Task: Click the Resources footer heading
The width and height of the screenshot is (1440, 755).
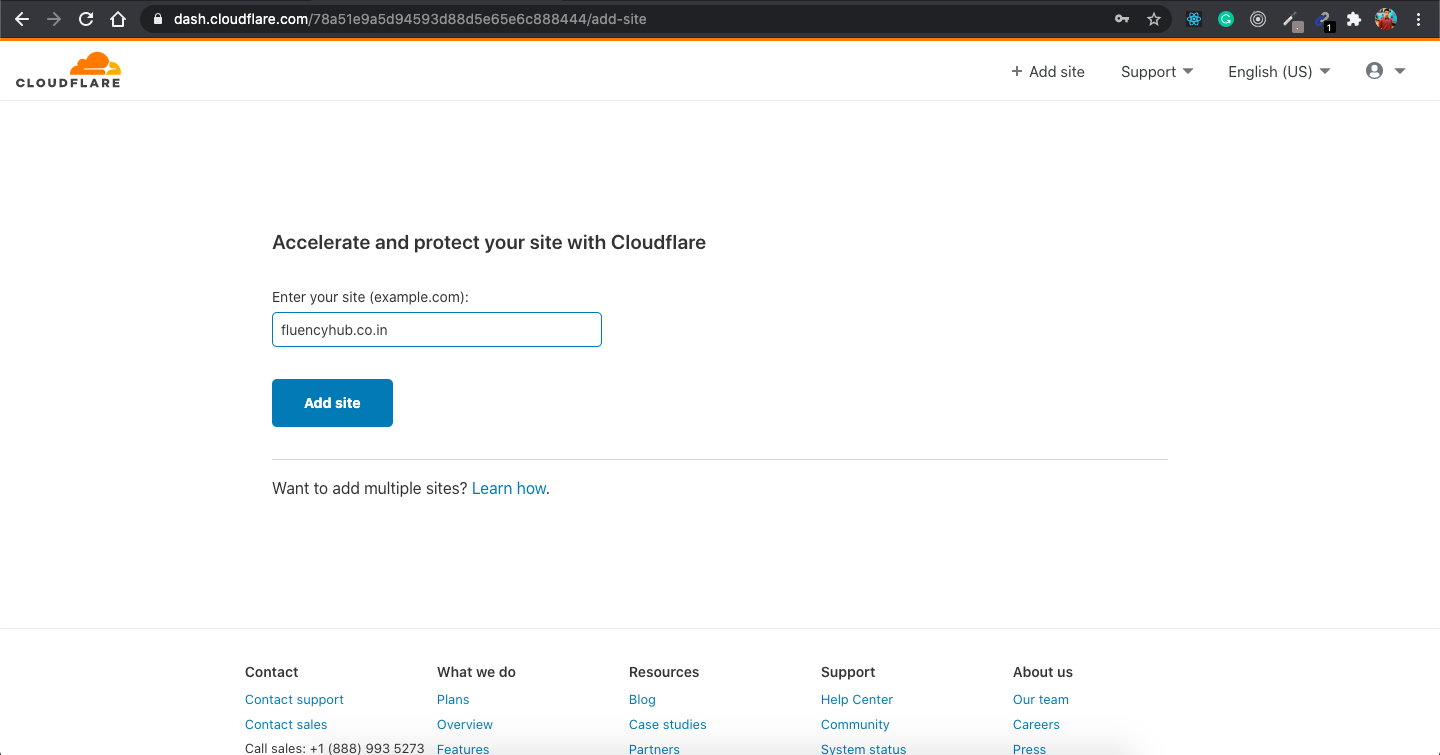Action: click(664, 672)
